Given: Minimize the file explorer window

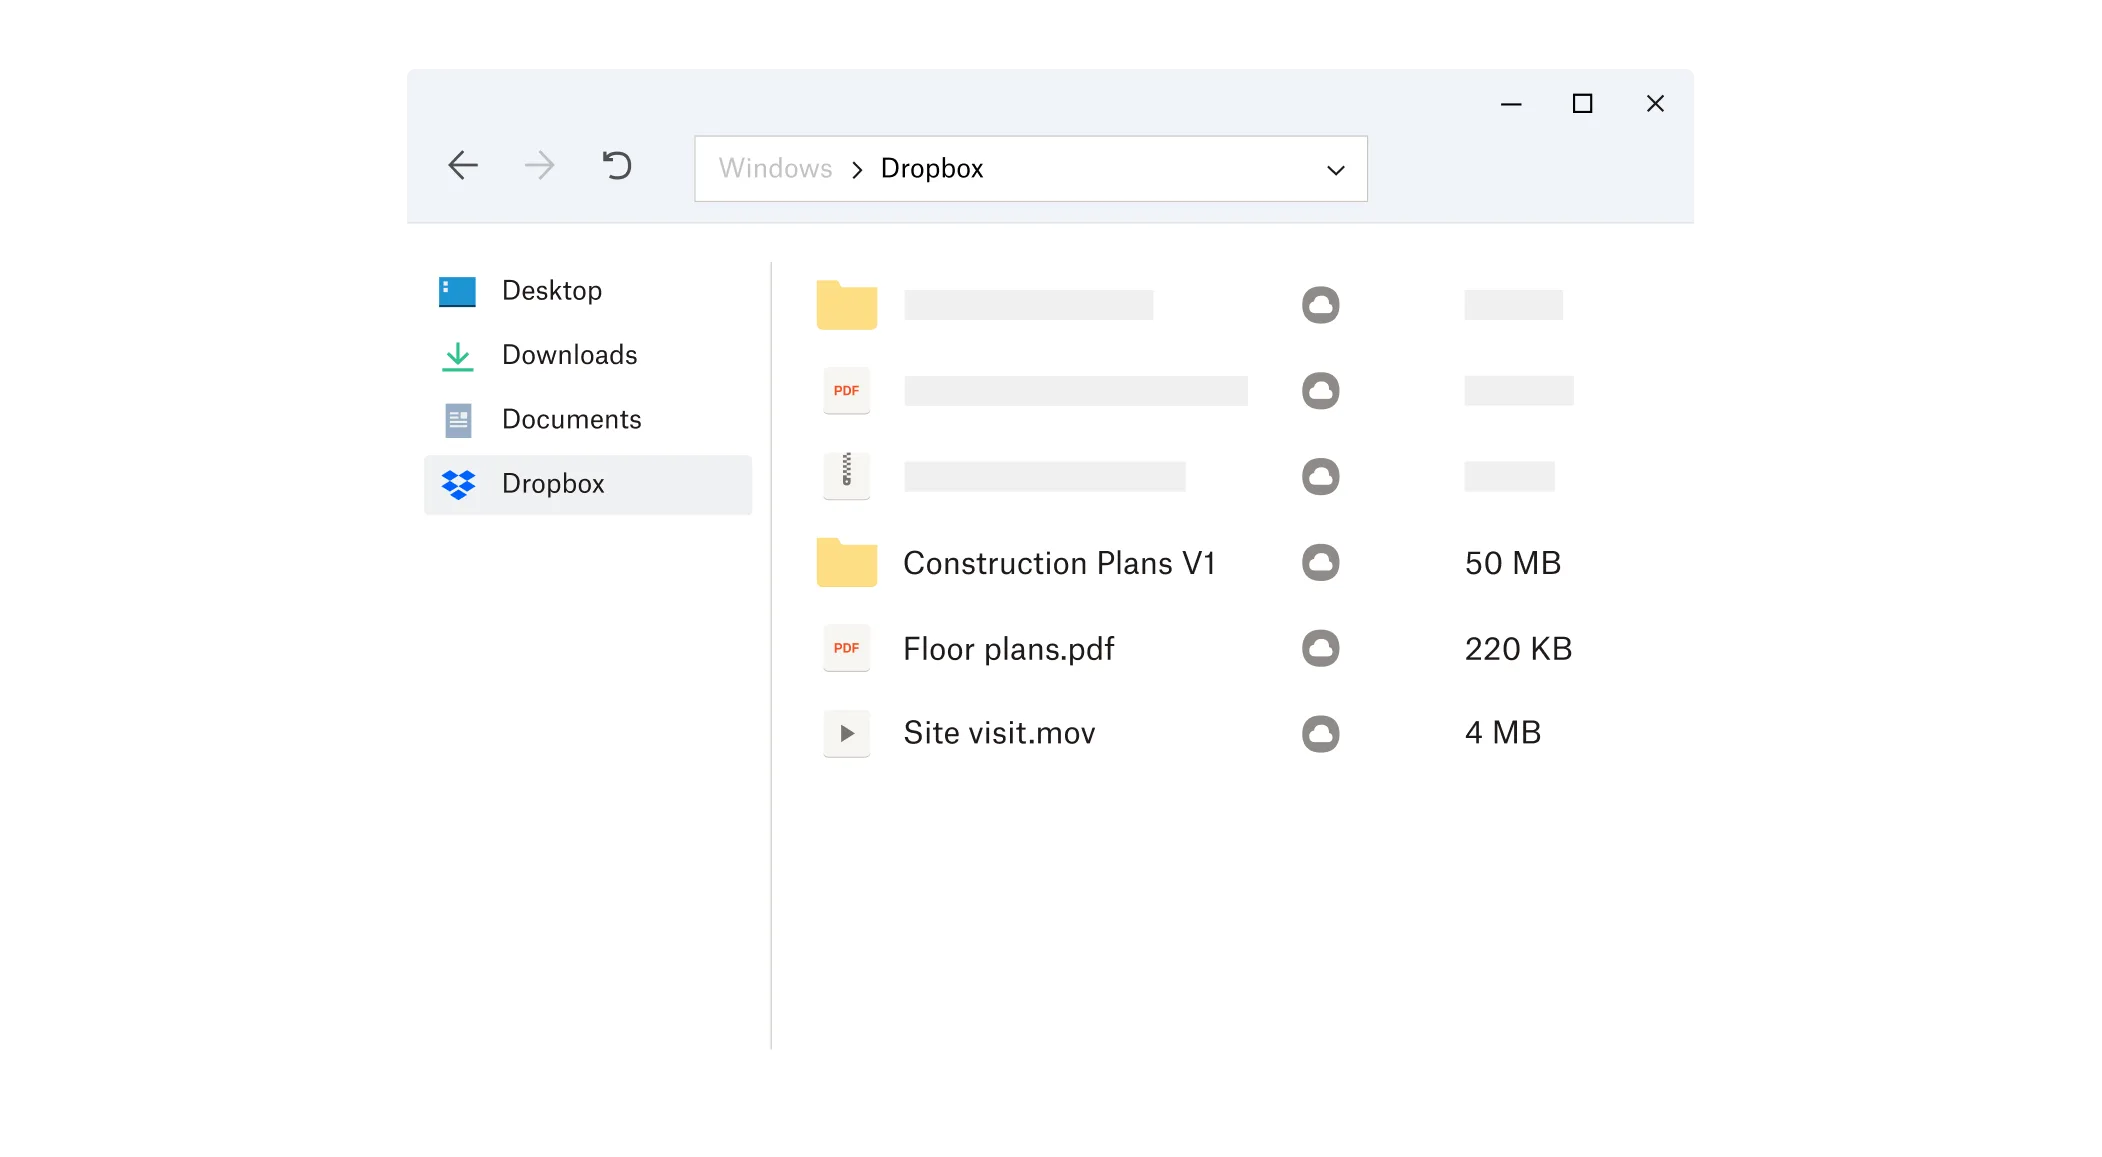Looking at the screenshot, I should point(1511,104).
